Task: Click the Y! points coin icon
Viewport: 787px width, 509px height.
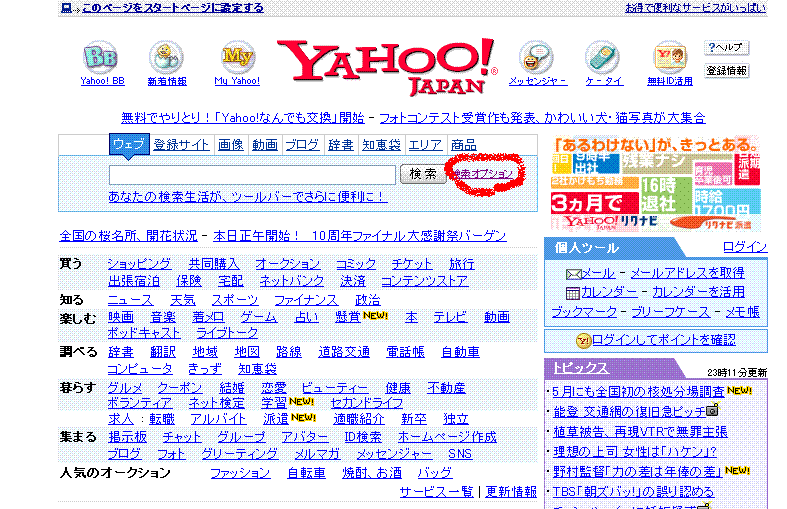Action: 583,341
